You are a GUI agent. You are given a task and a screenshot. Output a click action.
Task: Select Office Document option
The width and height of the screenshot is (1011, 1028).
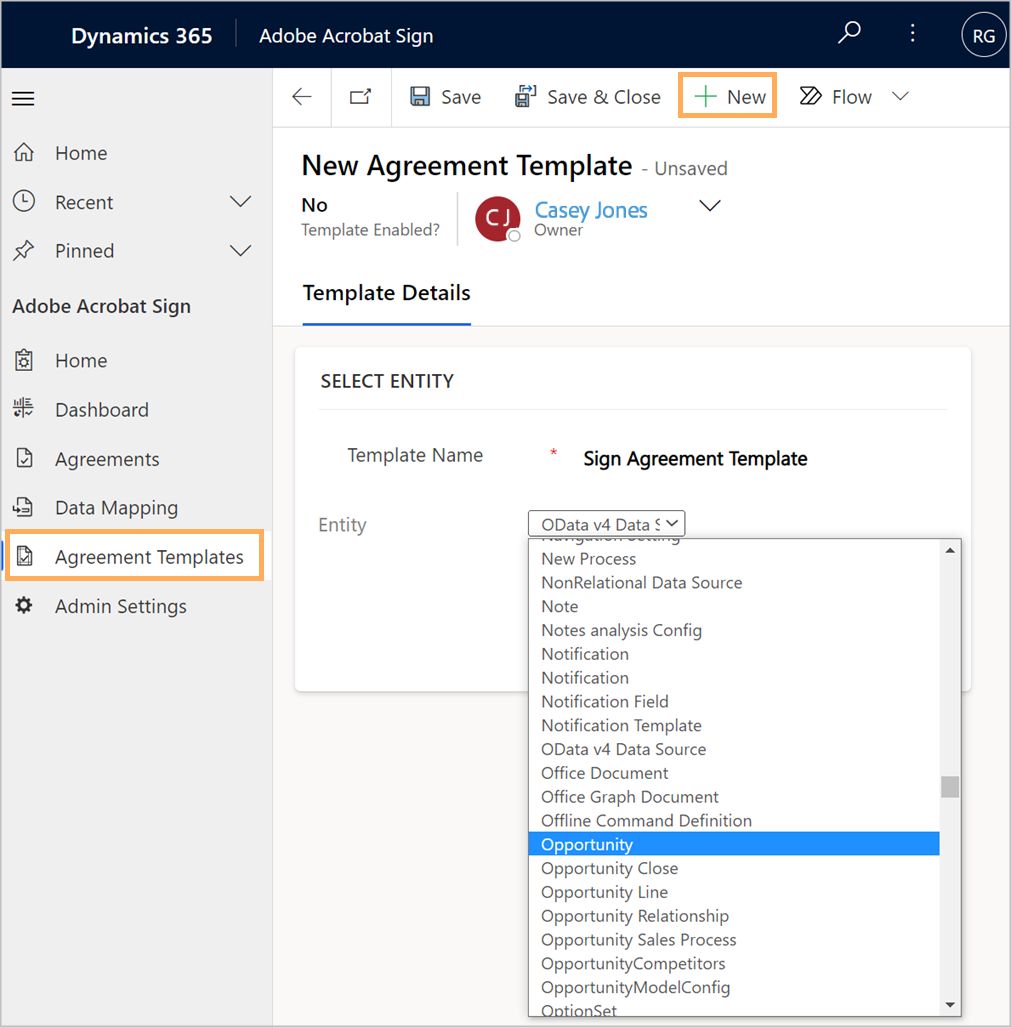(734, 773)
